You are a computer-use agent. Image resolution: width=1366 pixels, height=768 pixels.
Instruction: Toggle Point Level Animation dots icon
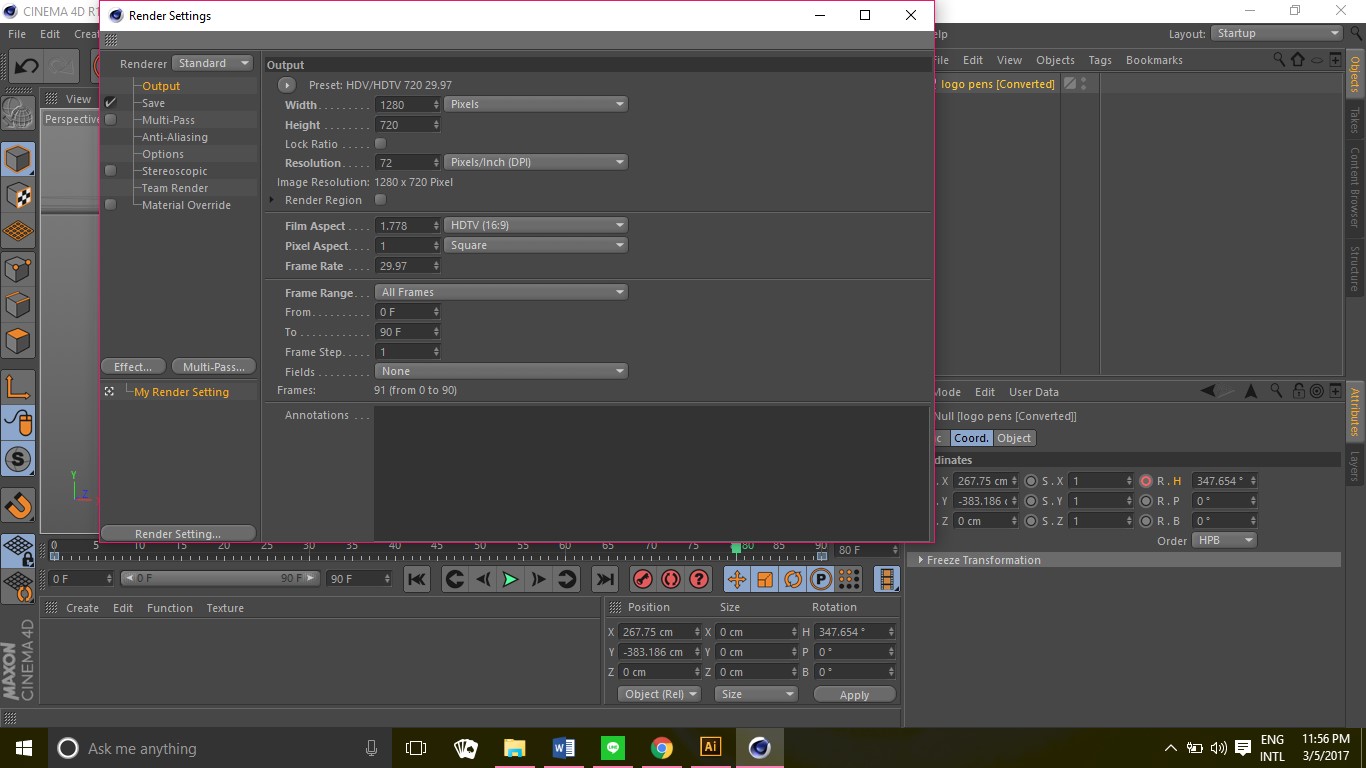849,579
